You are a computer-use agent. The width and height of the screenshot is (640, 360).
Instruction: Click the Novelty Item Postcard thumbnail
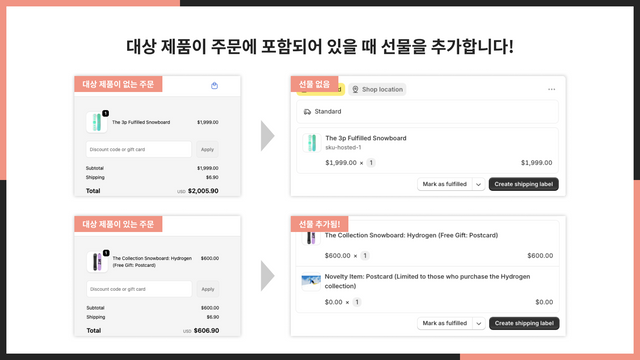311,281
